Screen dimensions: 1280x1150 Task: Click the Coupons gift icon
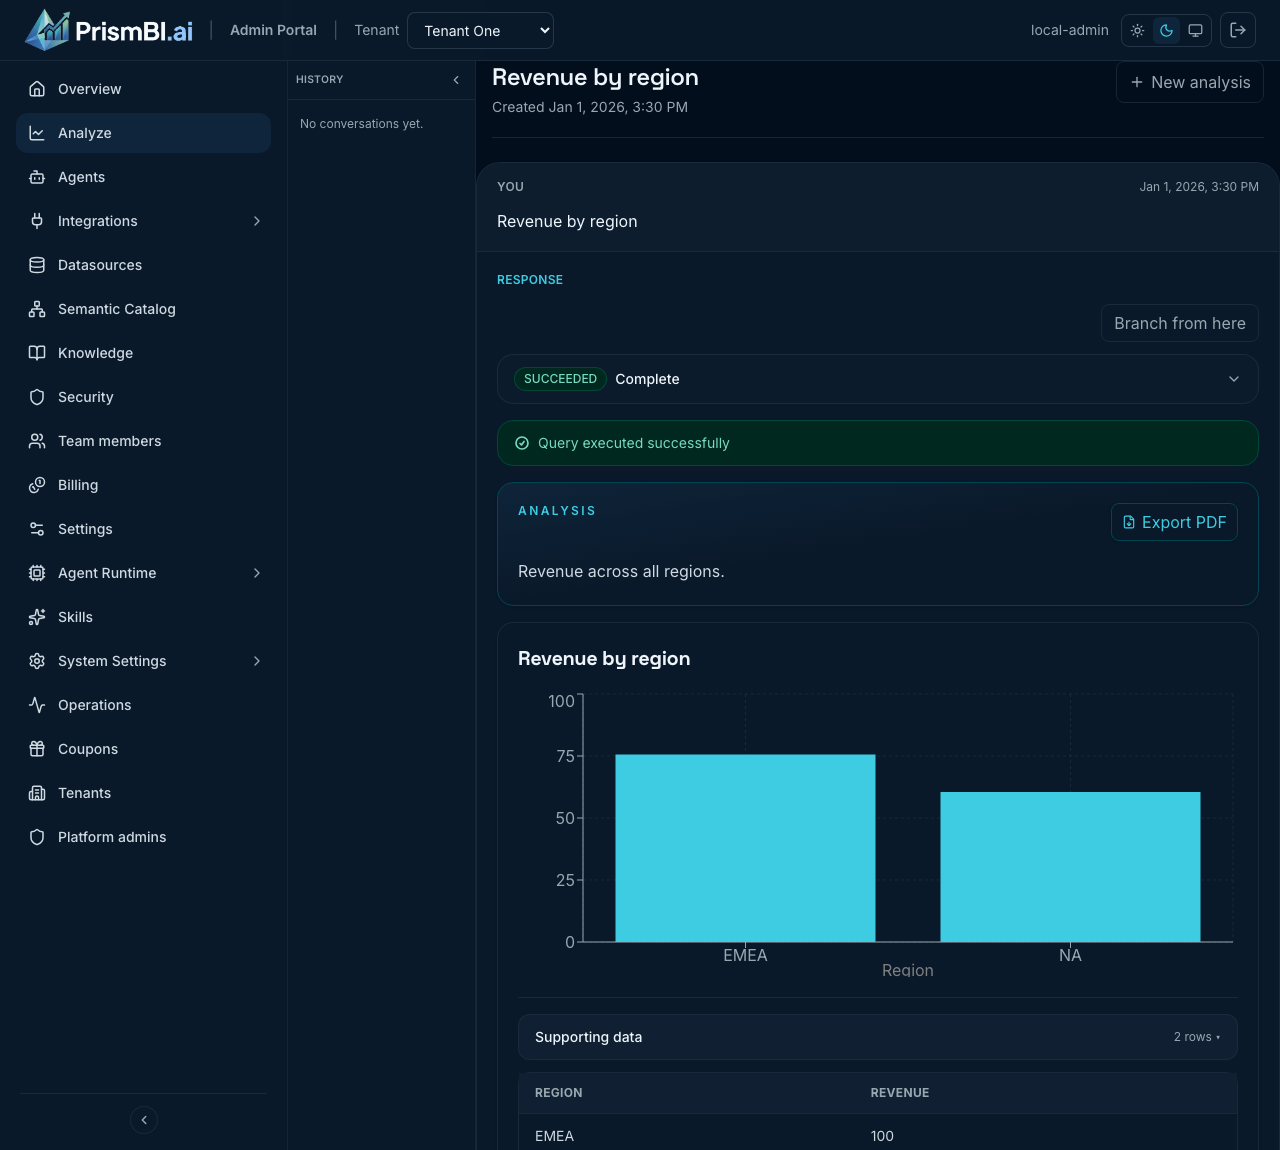[x=37, y=749]
